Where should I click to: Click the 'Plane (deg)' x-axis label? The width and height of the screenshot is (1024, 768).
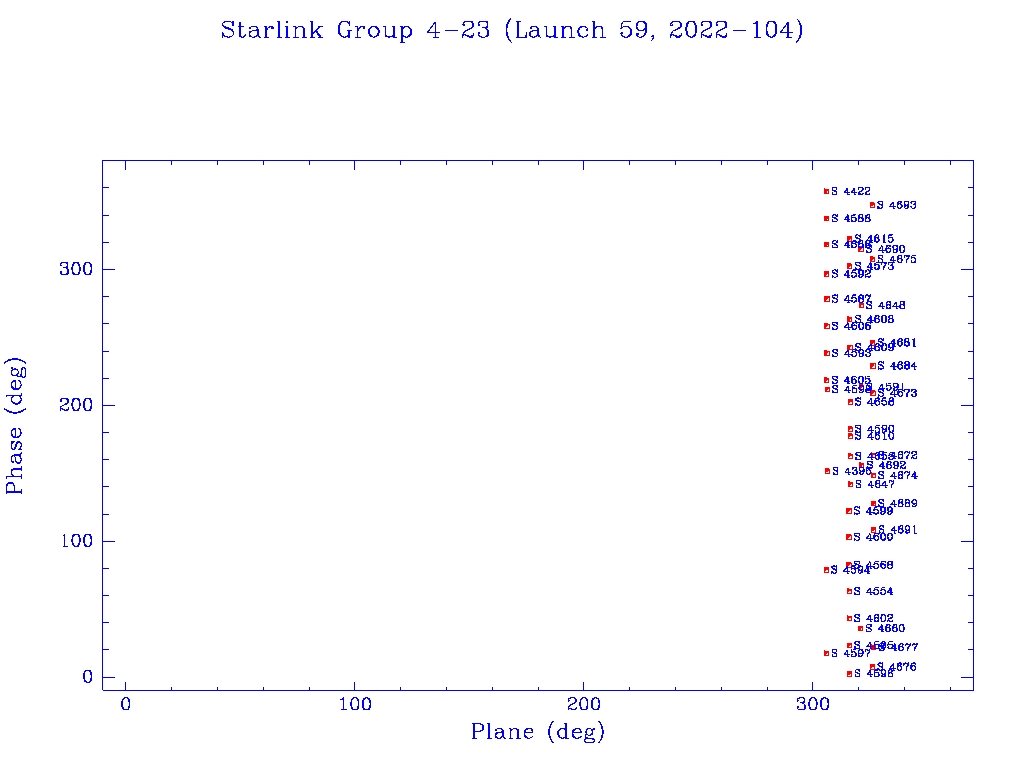click(x=538, y=731)
